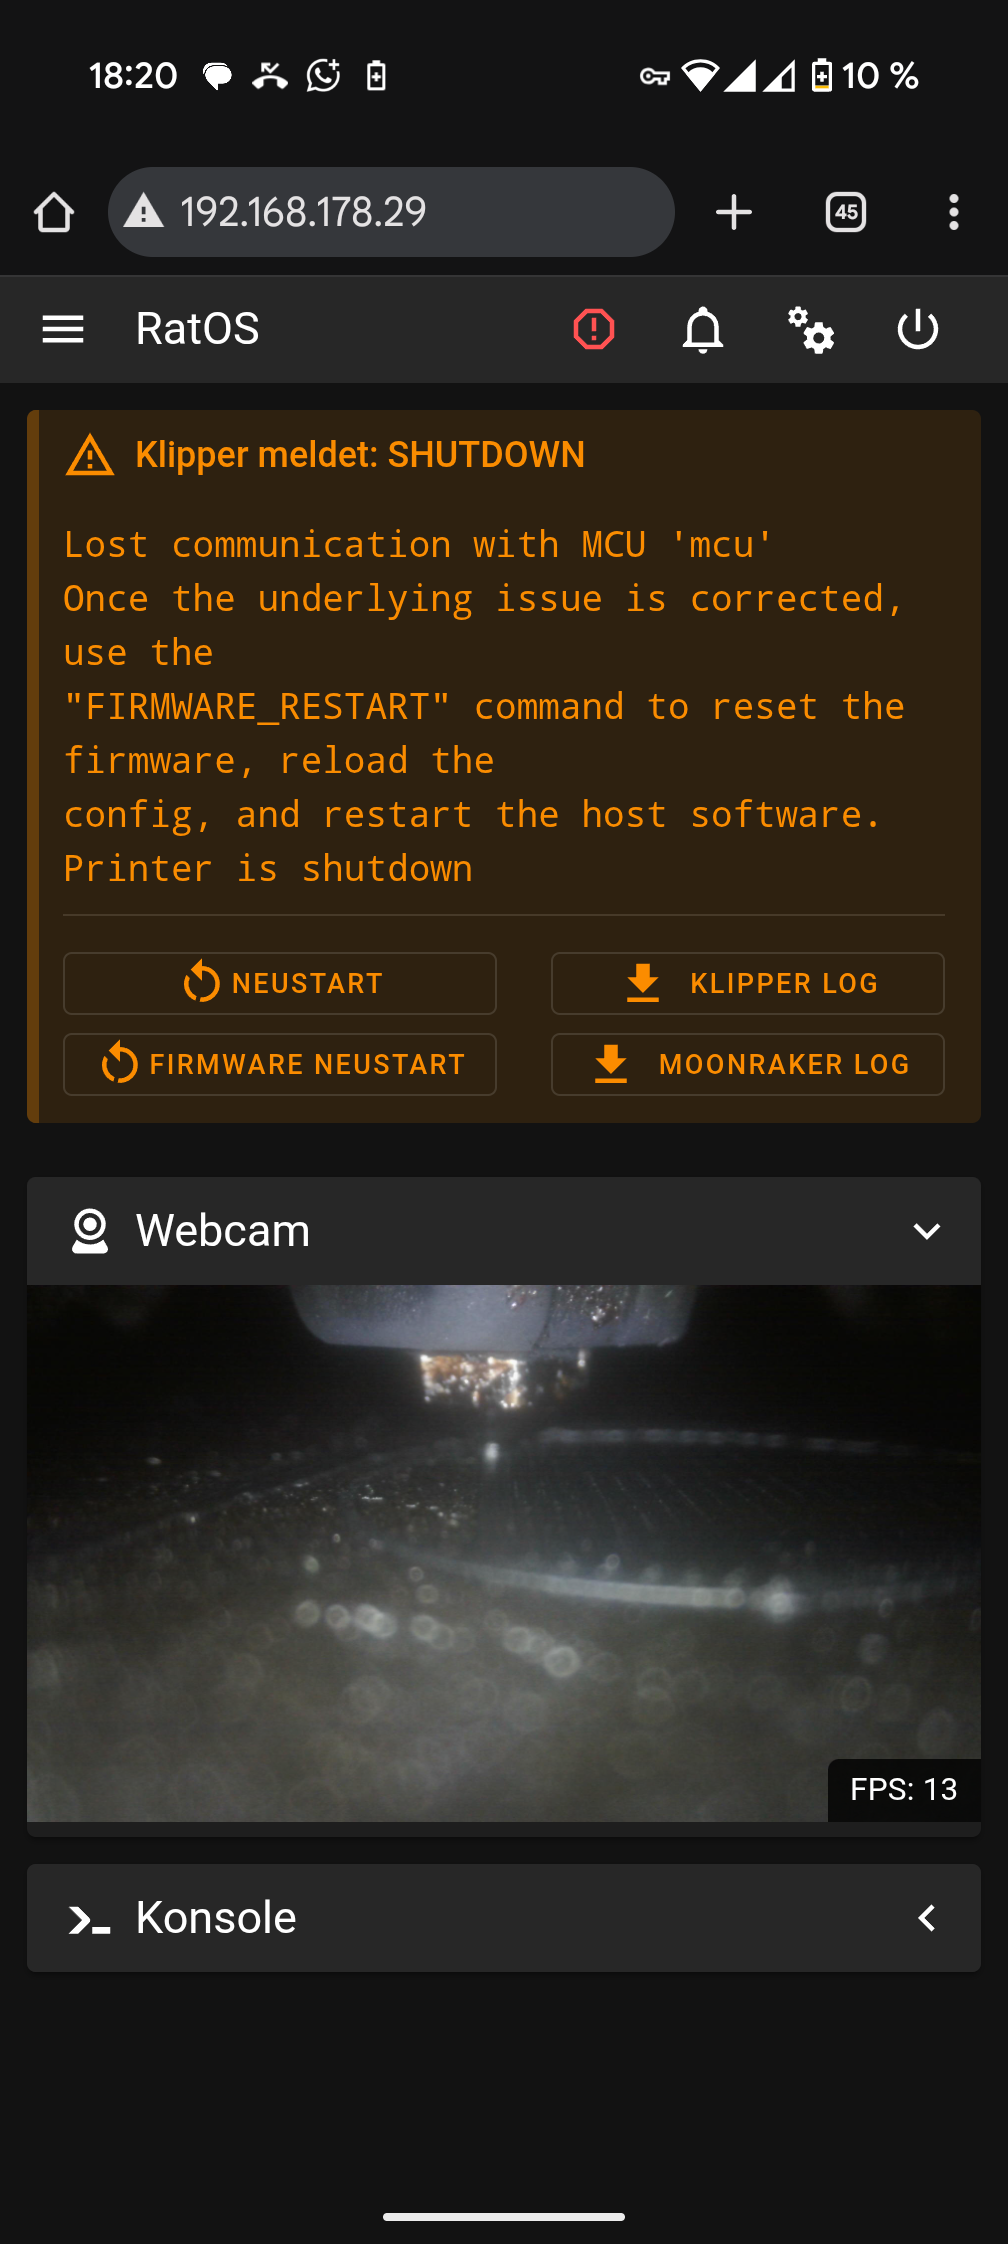The height and width of the screenshot is (2244, 1008).
Task: Tap the address bar 192.168.178.29
Action: [x=391, y=212]
